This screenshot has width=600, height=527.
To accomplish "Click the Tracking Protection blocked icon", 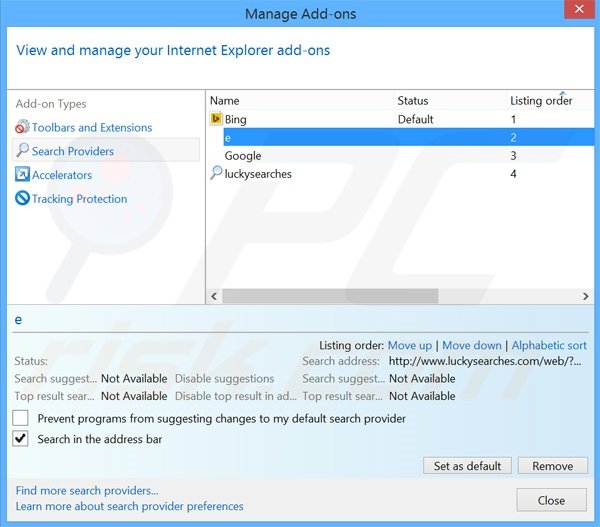I will 22,198.
